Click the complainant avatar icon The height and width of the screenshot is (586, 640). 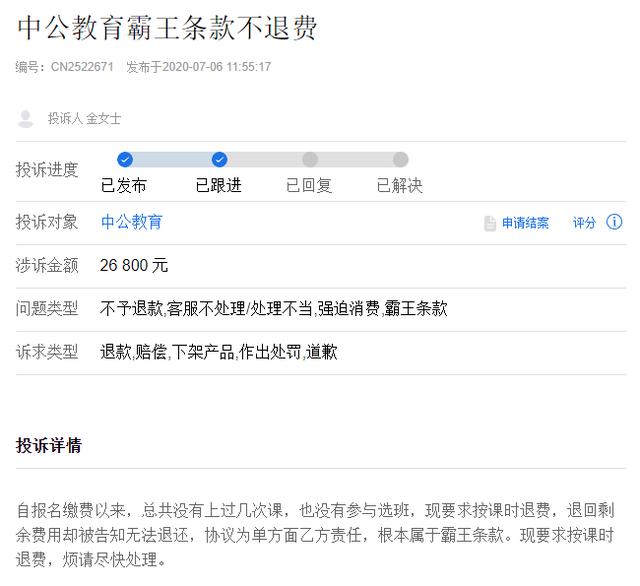point(26,119)
